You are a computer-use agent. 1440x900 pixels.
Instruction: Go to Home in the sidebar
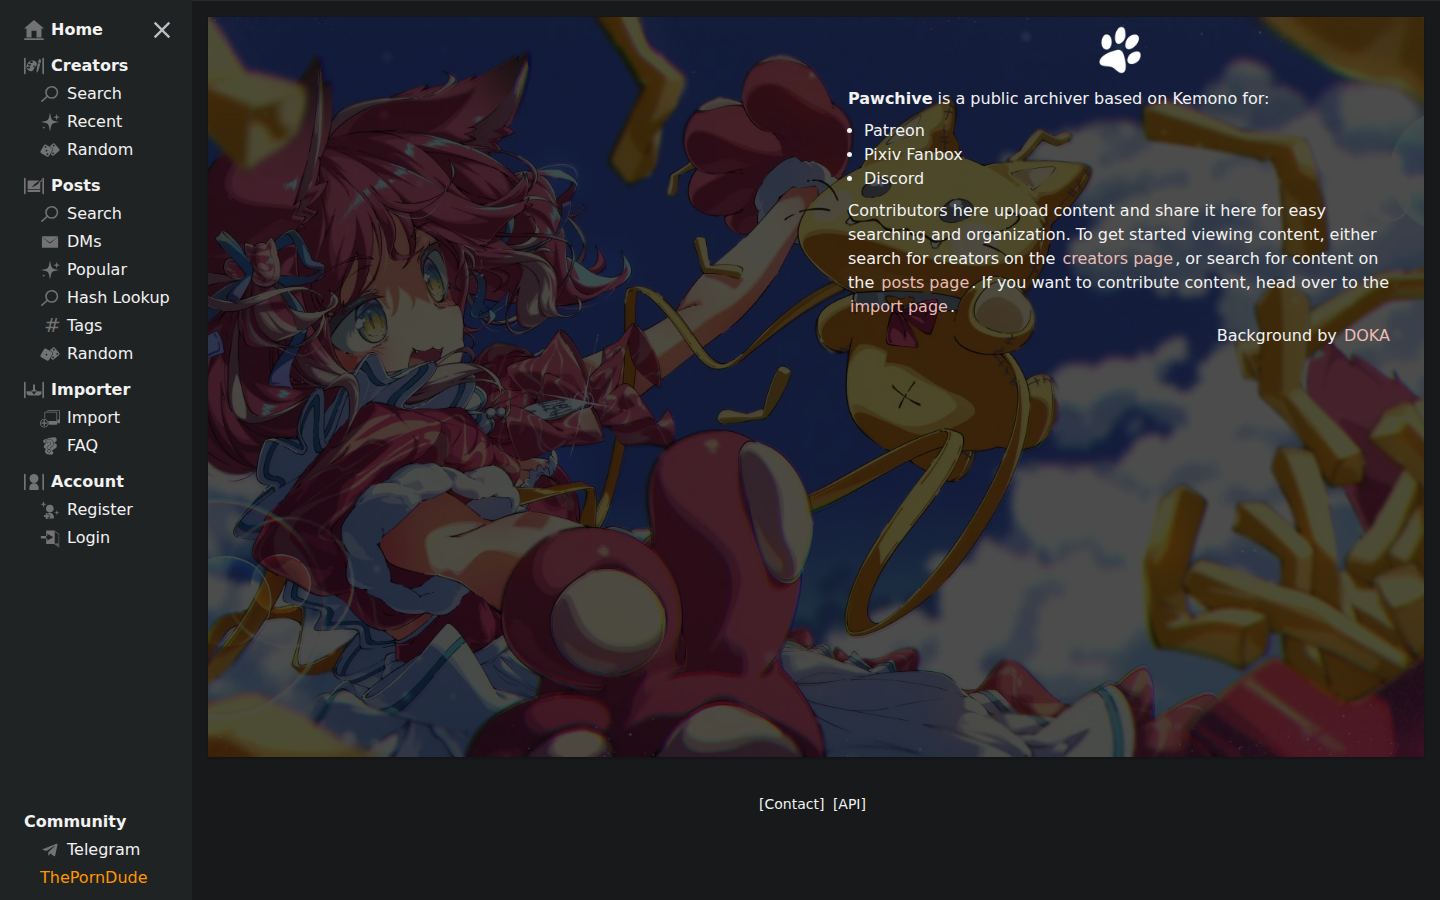(x=77, y=30)
